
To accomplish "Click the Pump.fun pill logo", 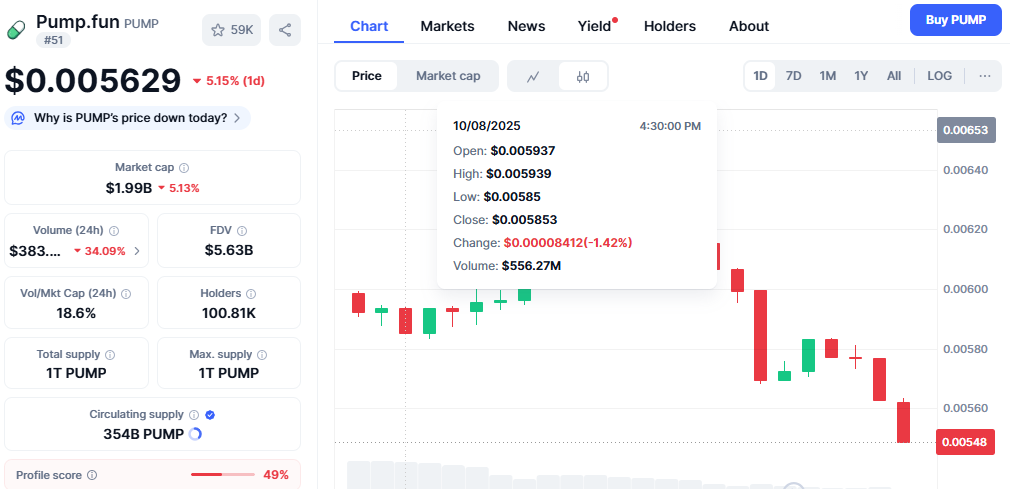I will [17, 30].
